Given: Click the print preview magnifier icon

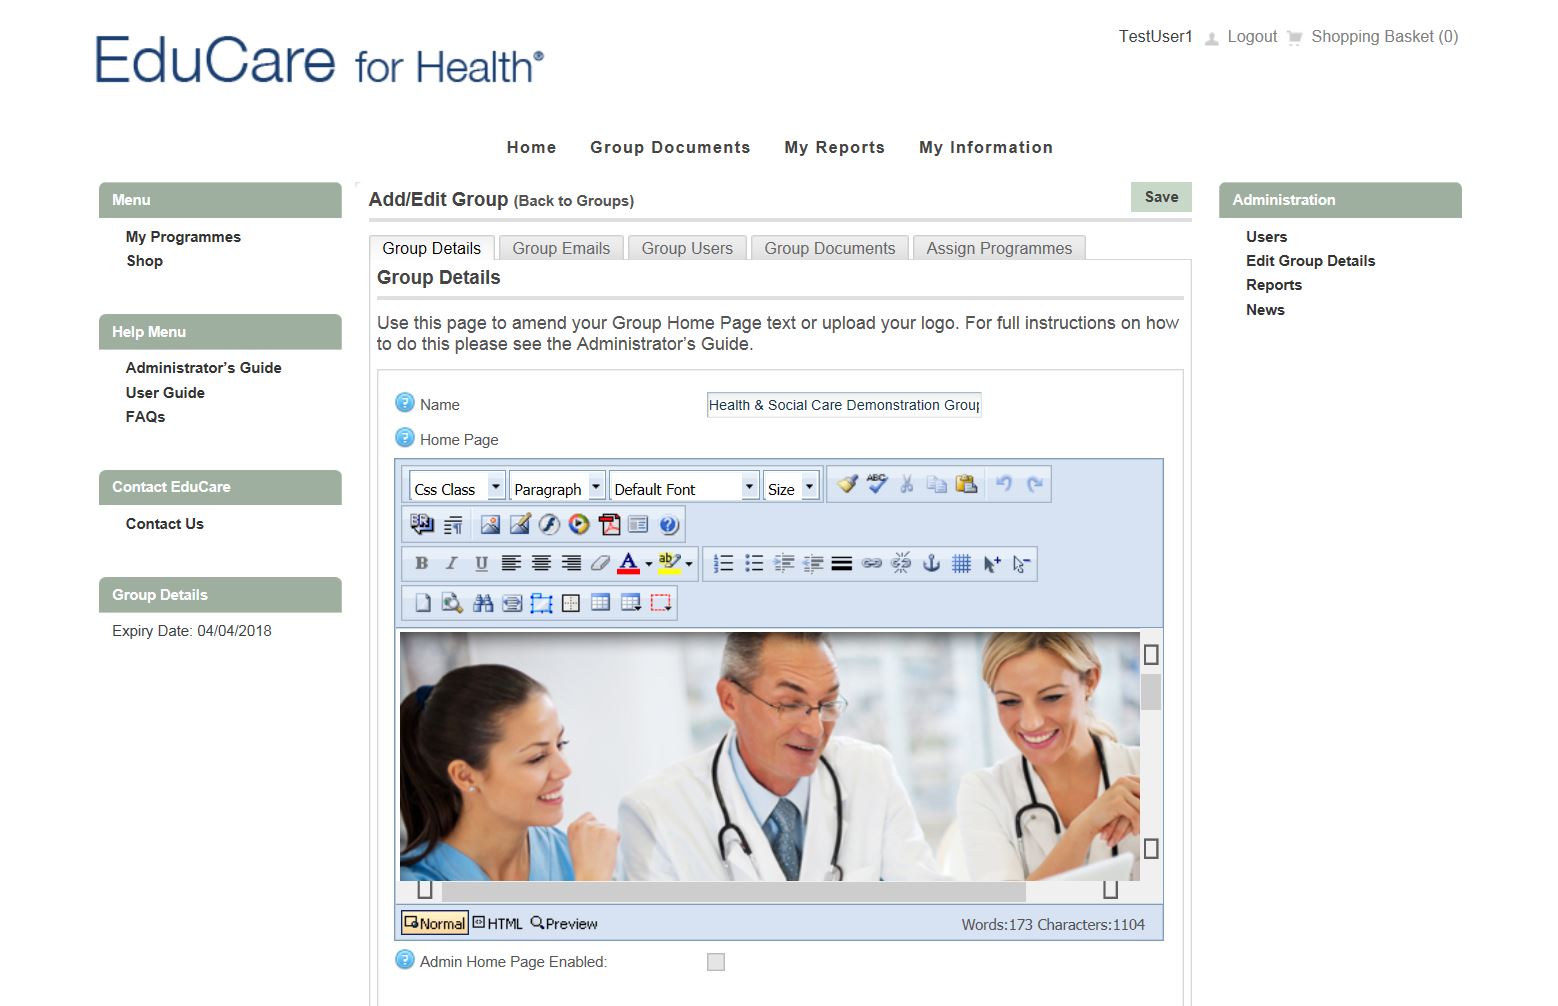Looking at the screenshot, I should (x=452, y=602).
